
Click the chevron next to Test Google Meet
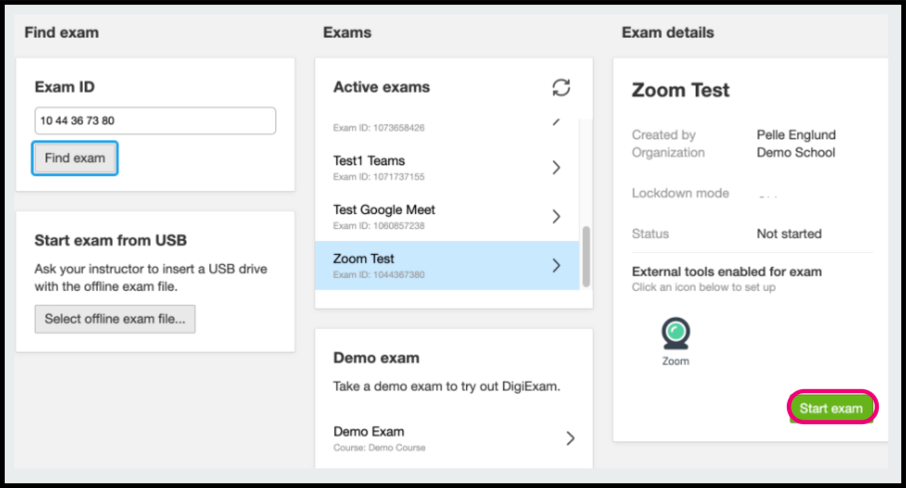(556, 217)
